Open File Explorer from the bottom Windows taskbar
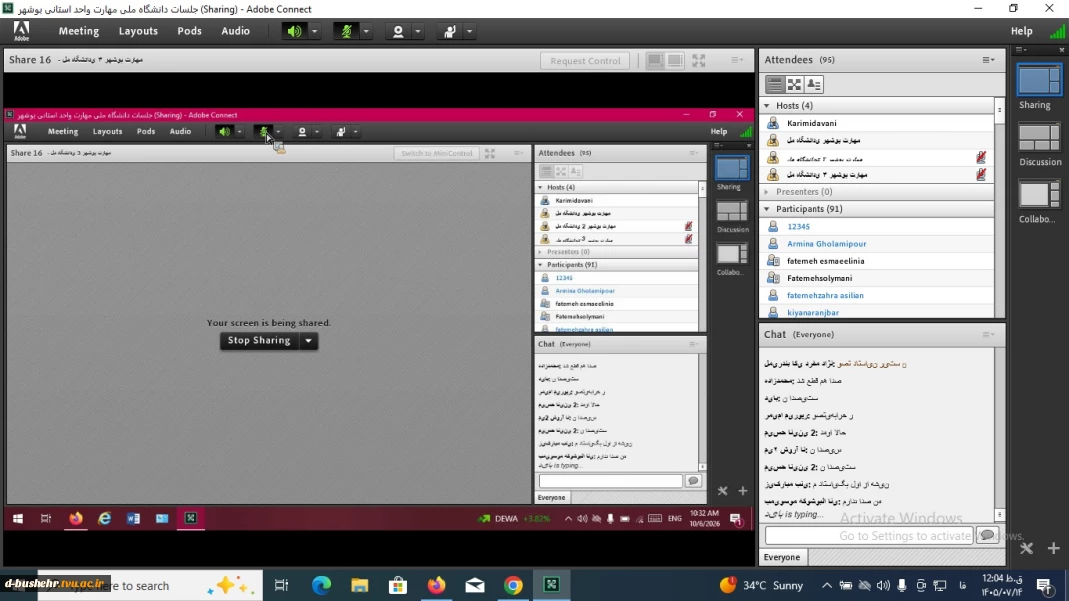Image resolution: width=1069 pixels, height=601 pixels. point(359,585)
